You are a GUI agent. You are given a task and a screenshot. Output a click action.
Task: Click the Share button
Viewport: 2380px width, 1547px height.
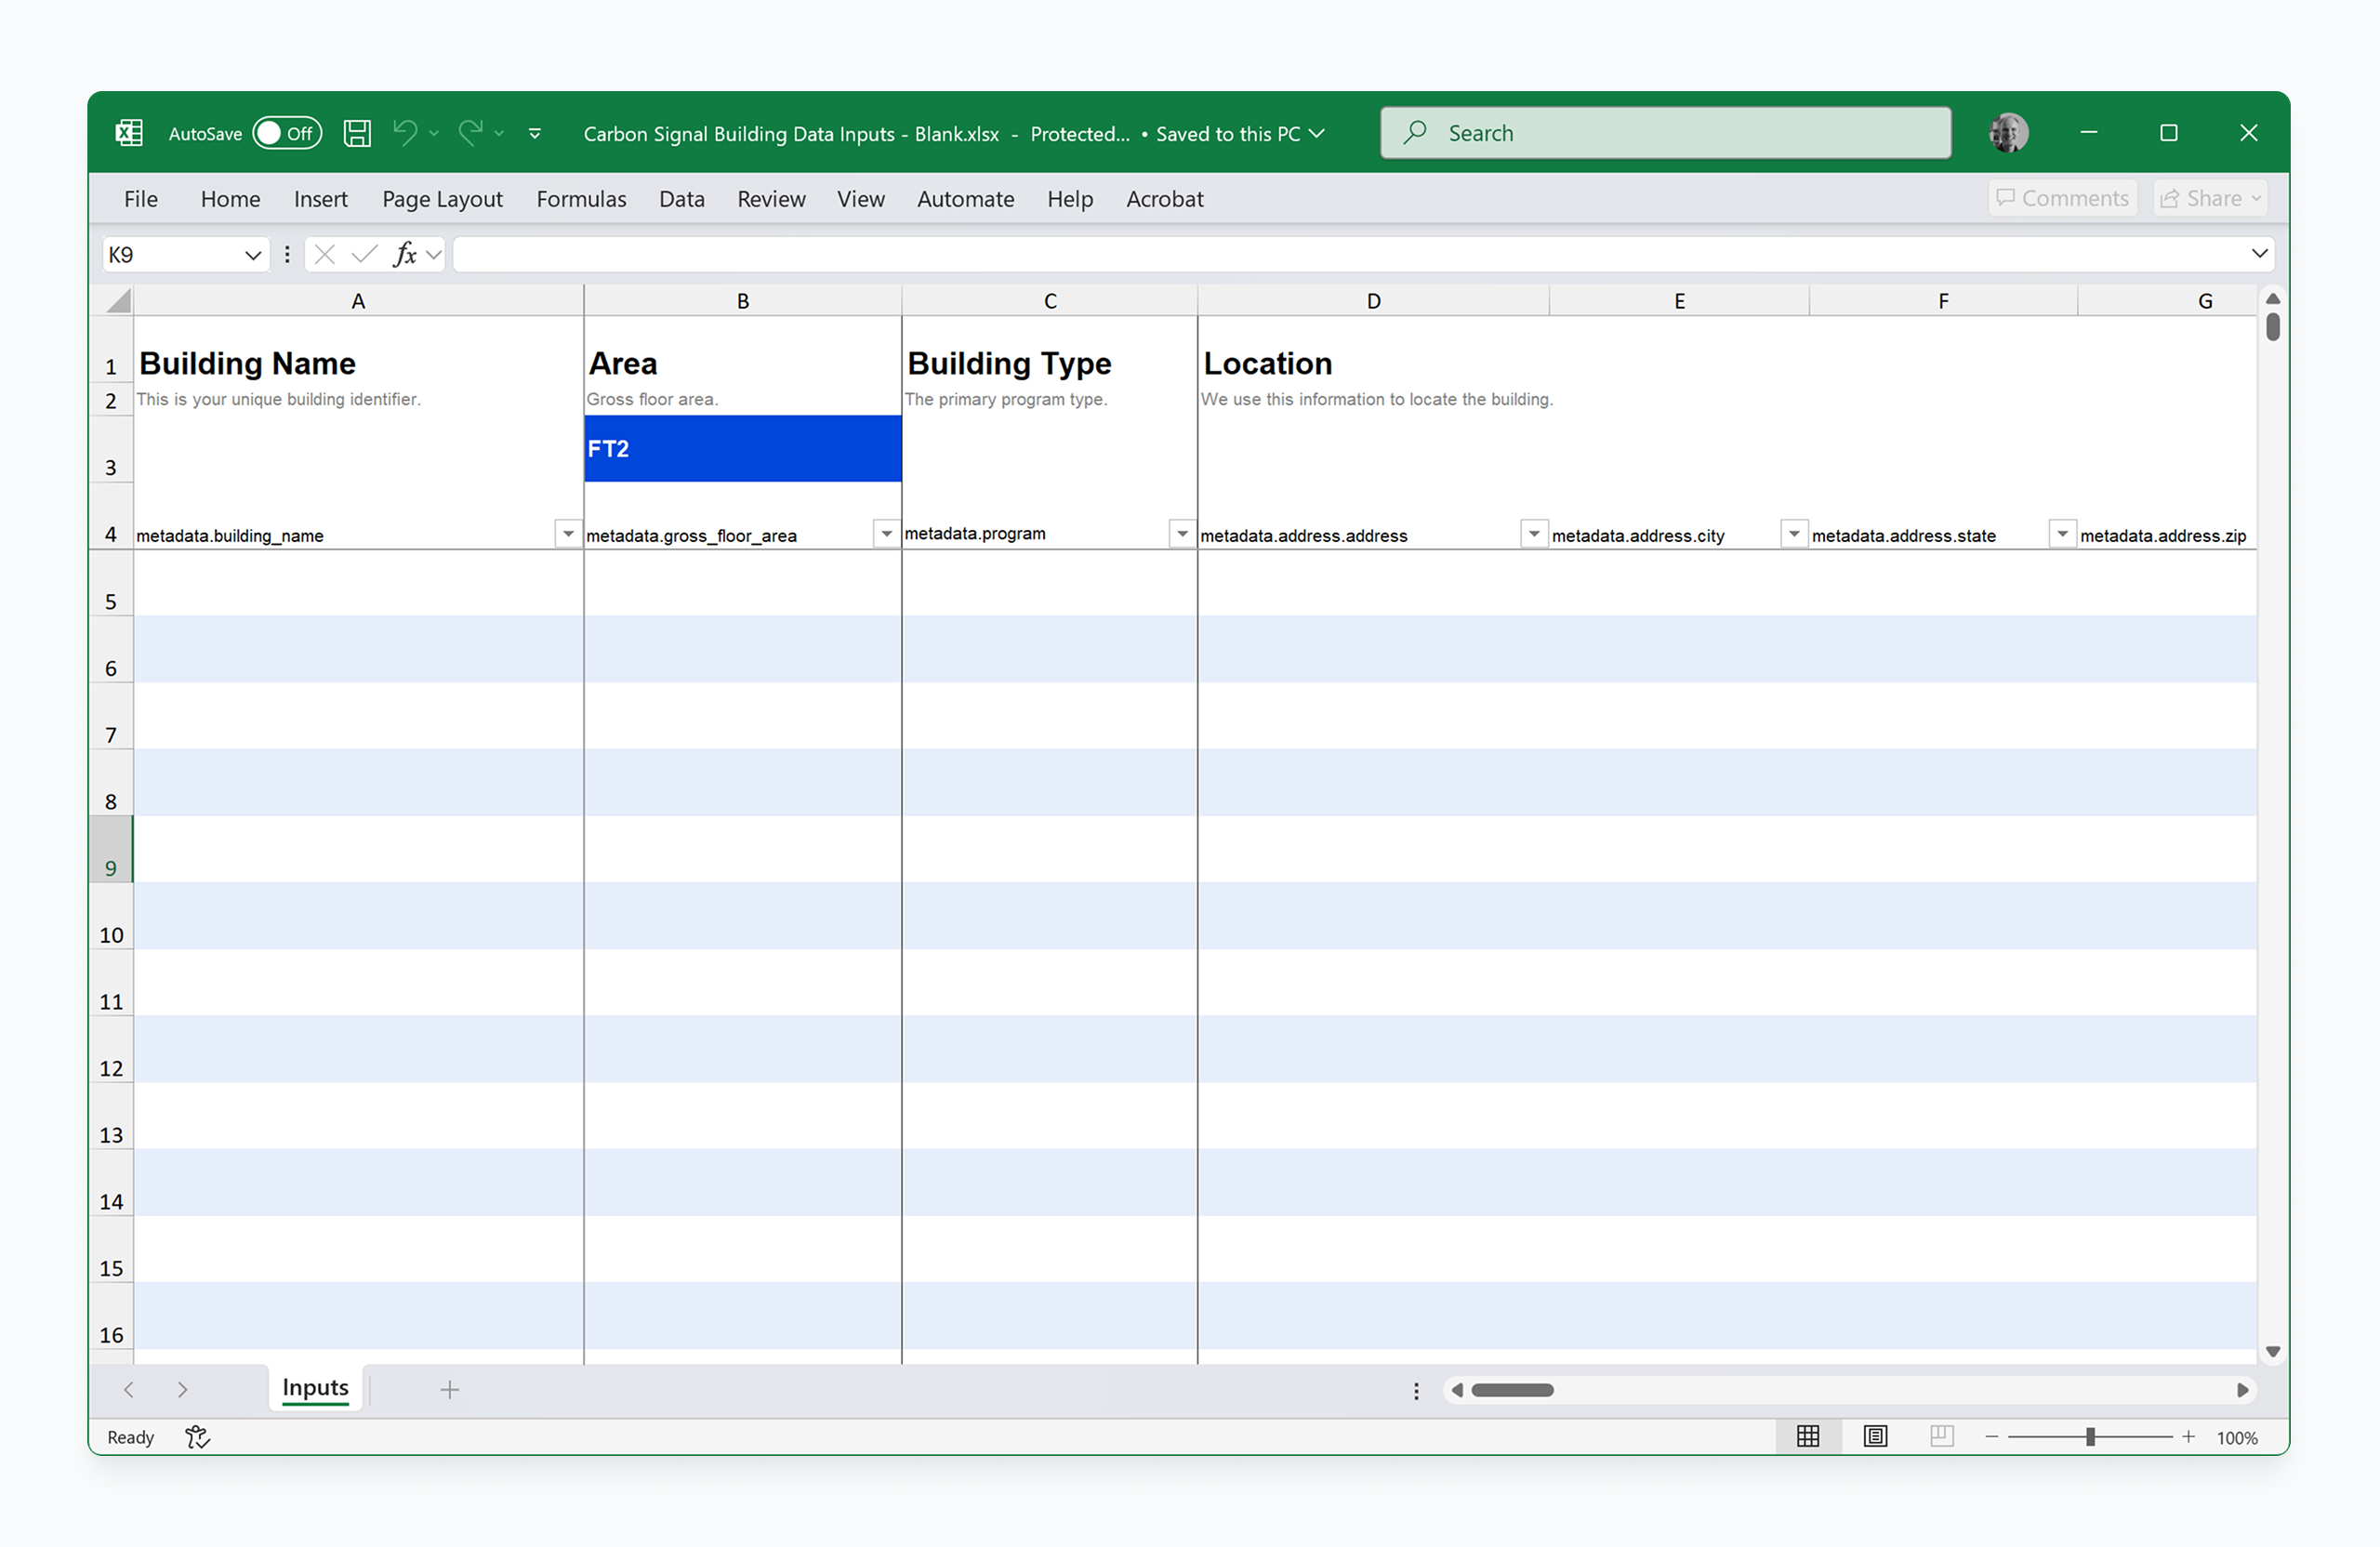2209,198
